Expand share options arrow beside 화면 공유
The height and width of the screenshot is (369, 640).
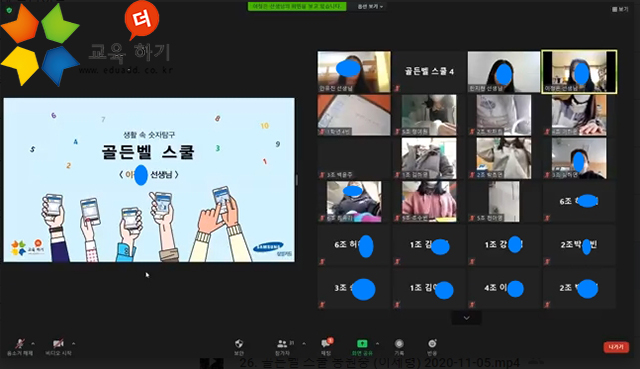[377, 343]
